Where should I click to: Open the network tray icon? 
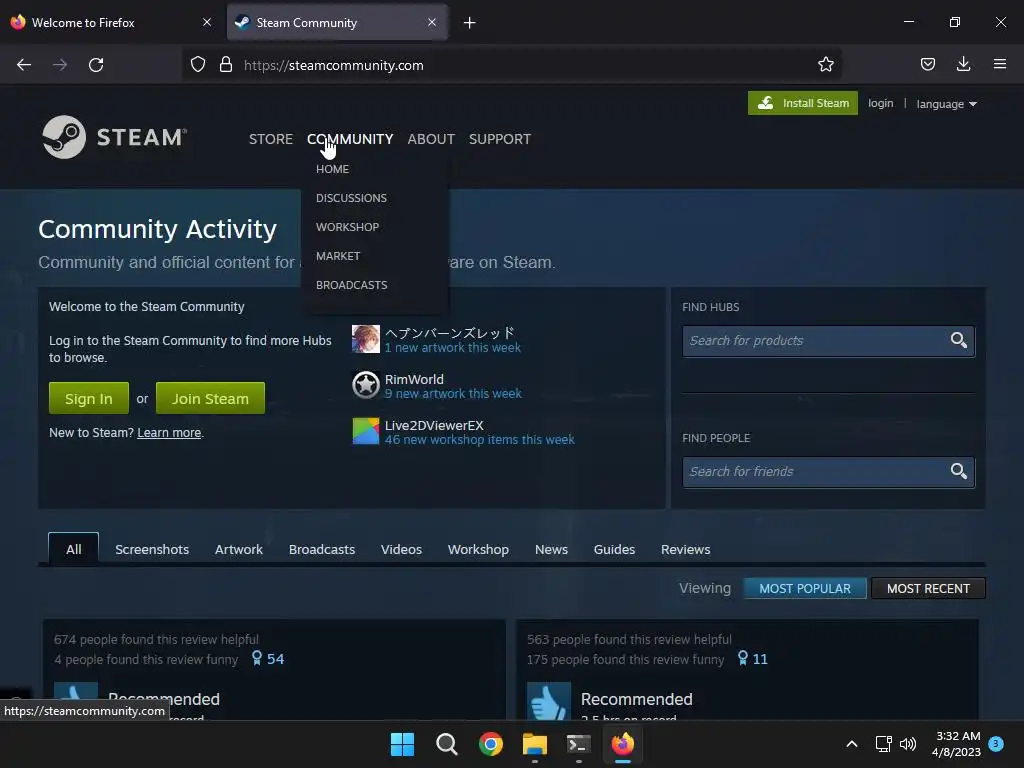pos(883,744)
